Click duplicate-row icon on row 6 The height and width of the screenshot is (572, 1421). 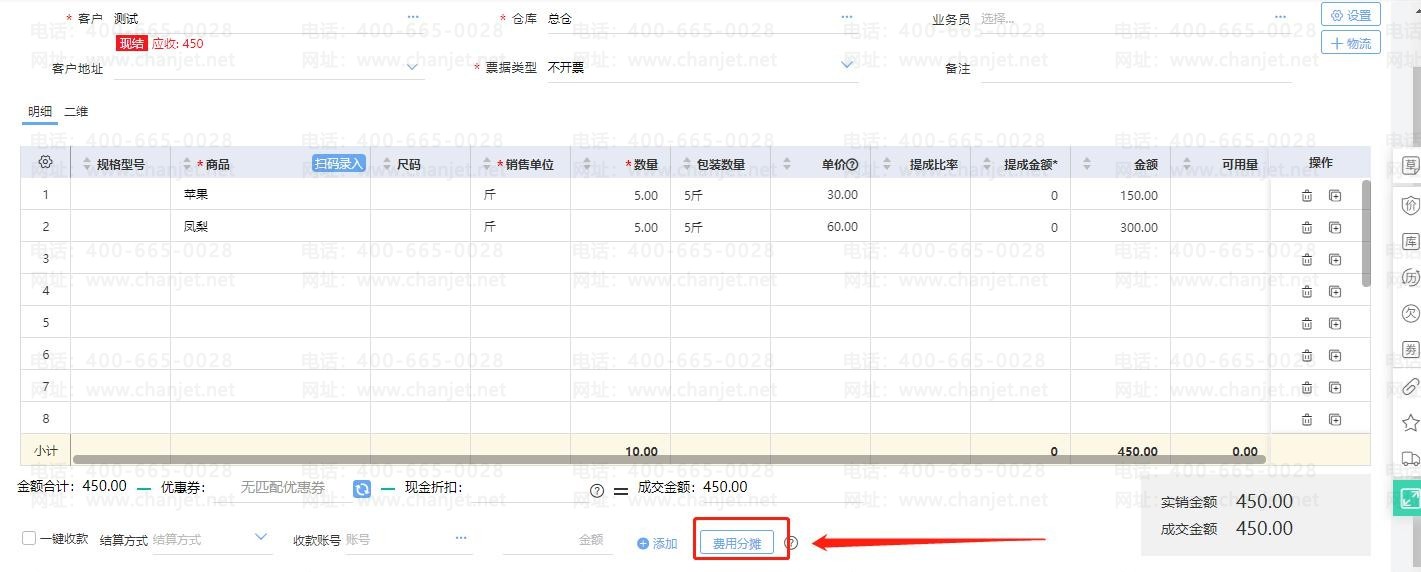tap(1335, 356)
